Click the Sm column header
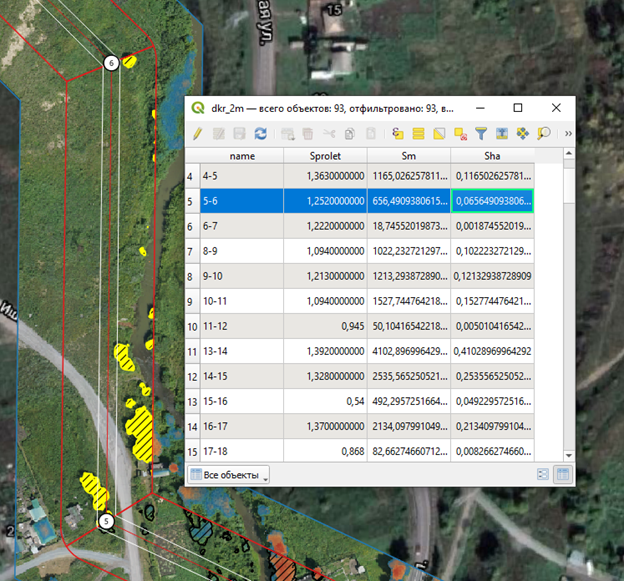 (x=408, y=156)
